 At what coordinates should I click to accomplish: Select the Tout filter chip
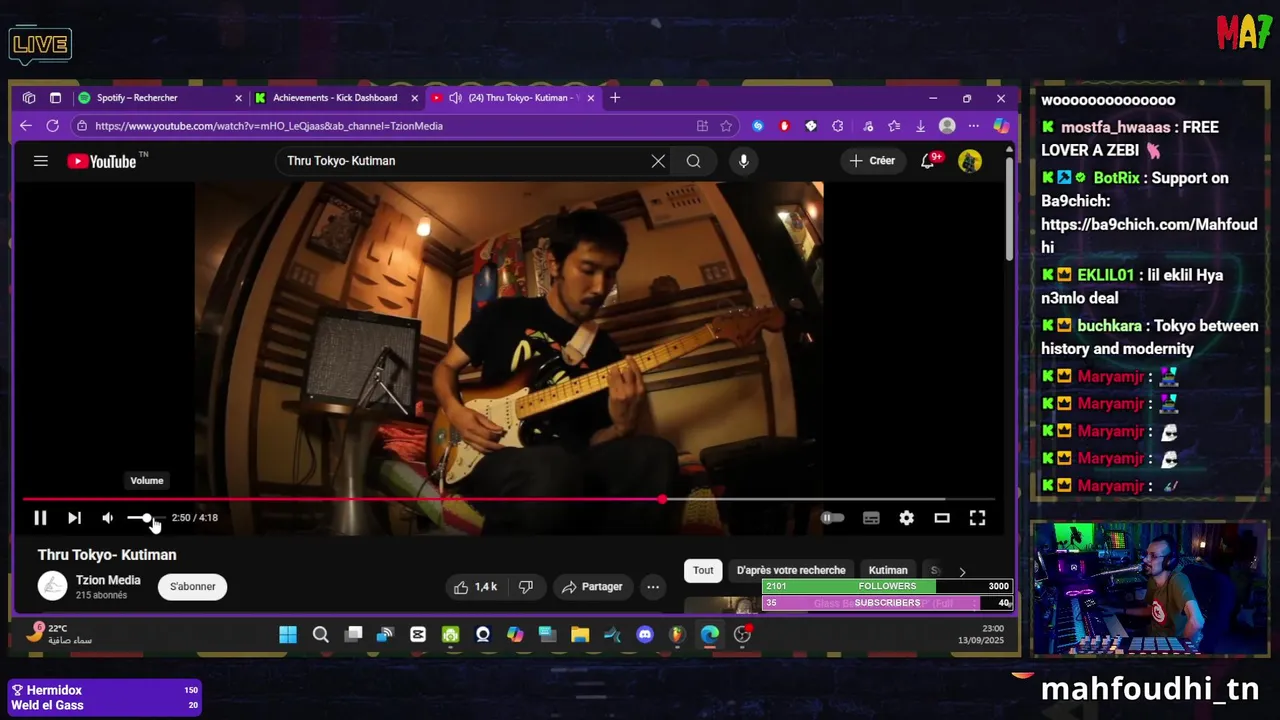[703, 570]
